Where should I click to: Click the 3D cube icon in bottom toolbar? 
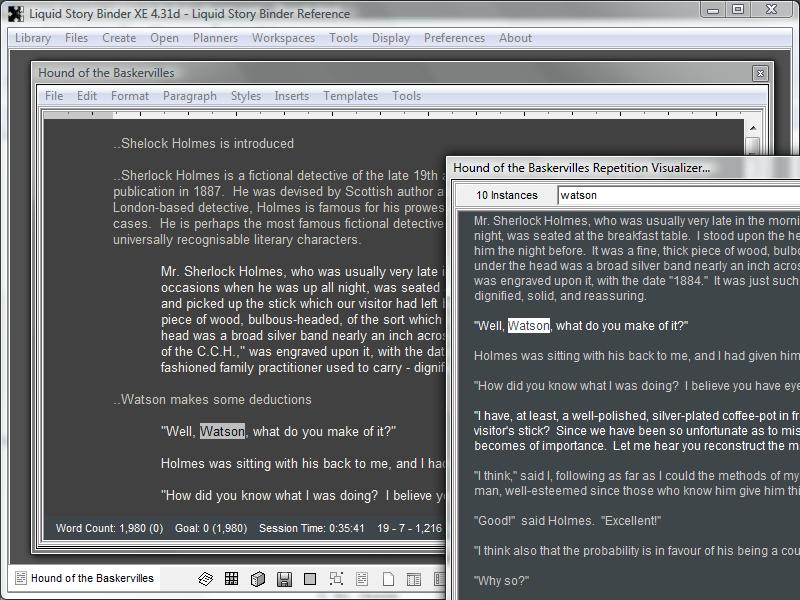tap(257, 579)
